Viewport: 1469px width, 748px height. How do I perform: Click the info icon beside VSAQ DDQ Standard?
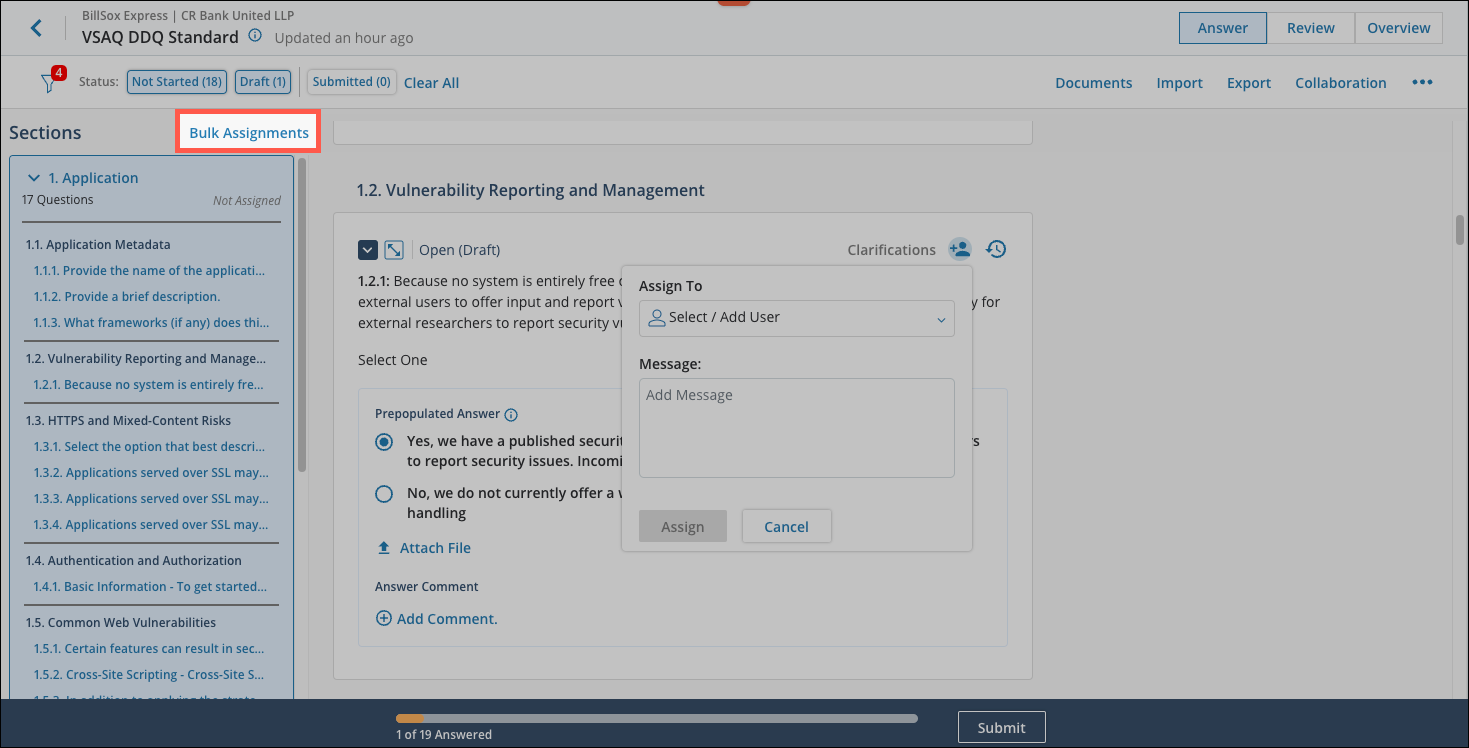[x=255, y=37]
